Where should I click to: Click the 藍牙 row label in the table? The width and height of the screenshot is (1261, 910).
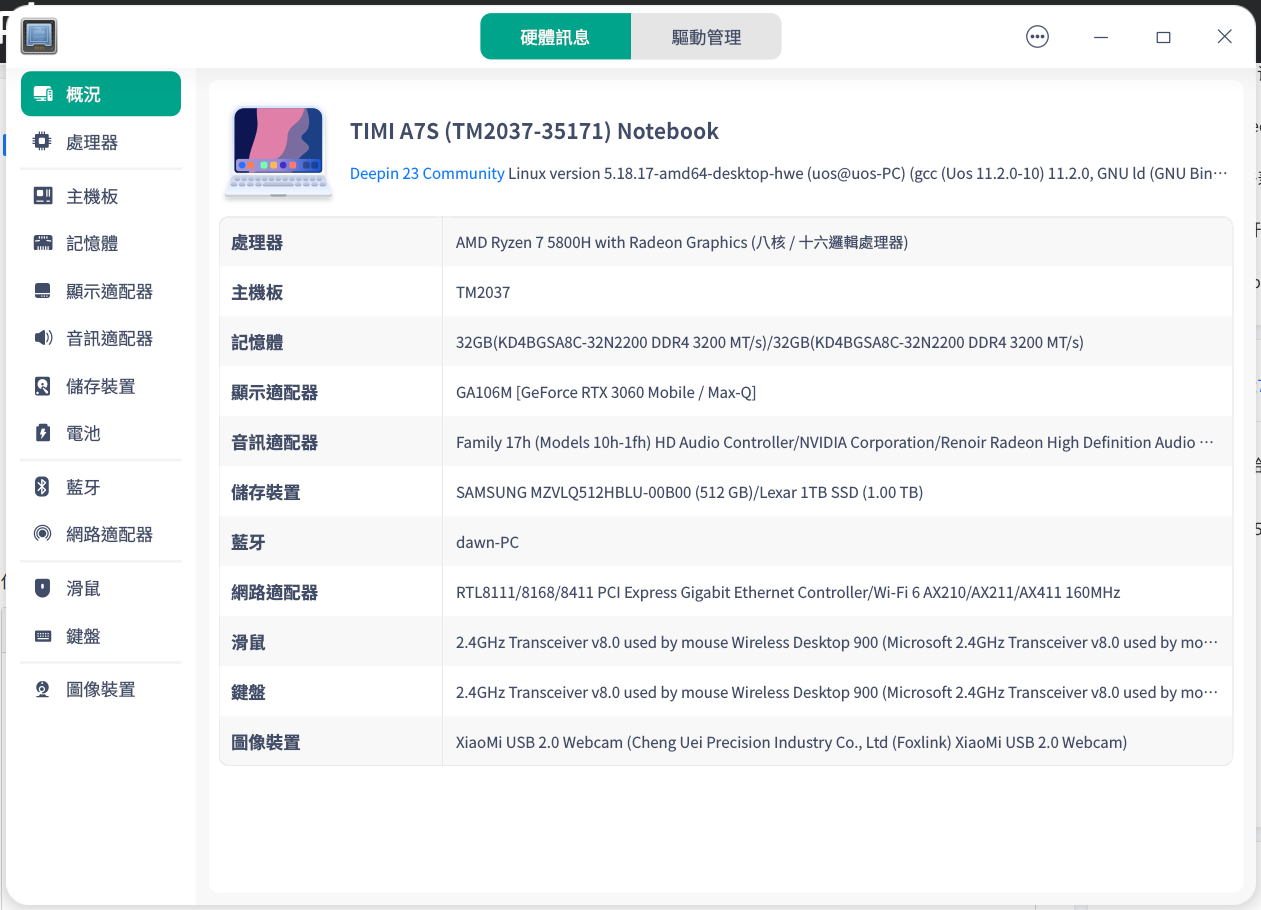click(x=248, y=542)
